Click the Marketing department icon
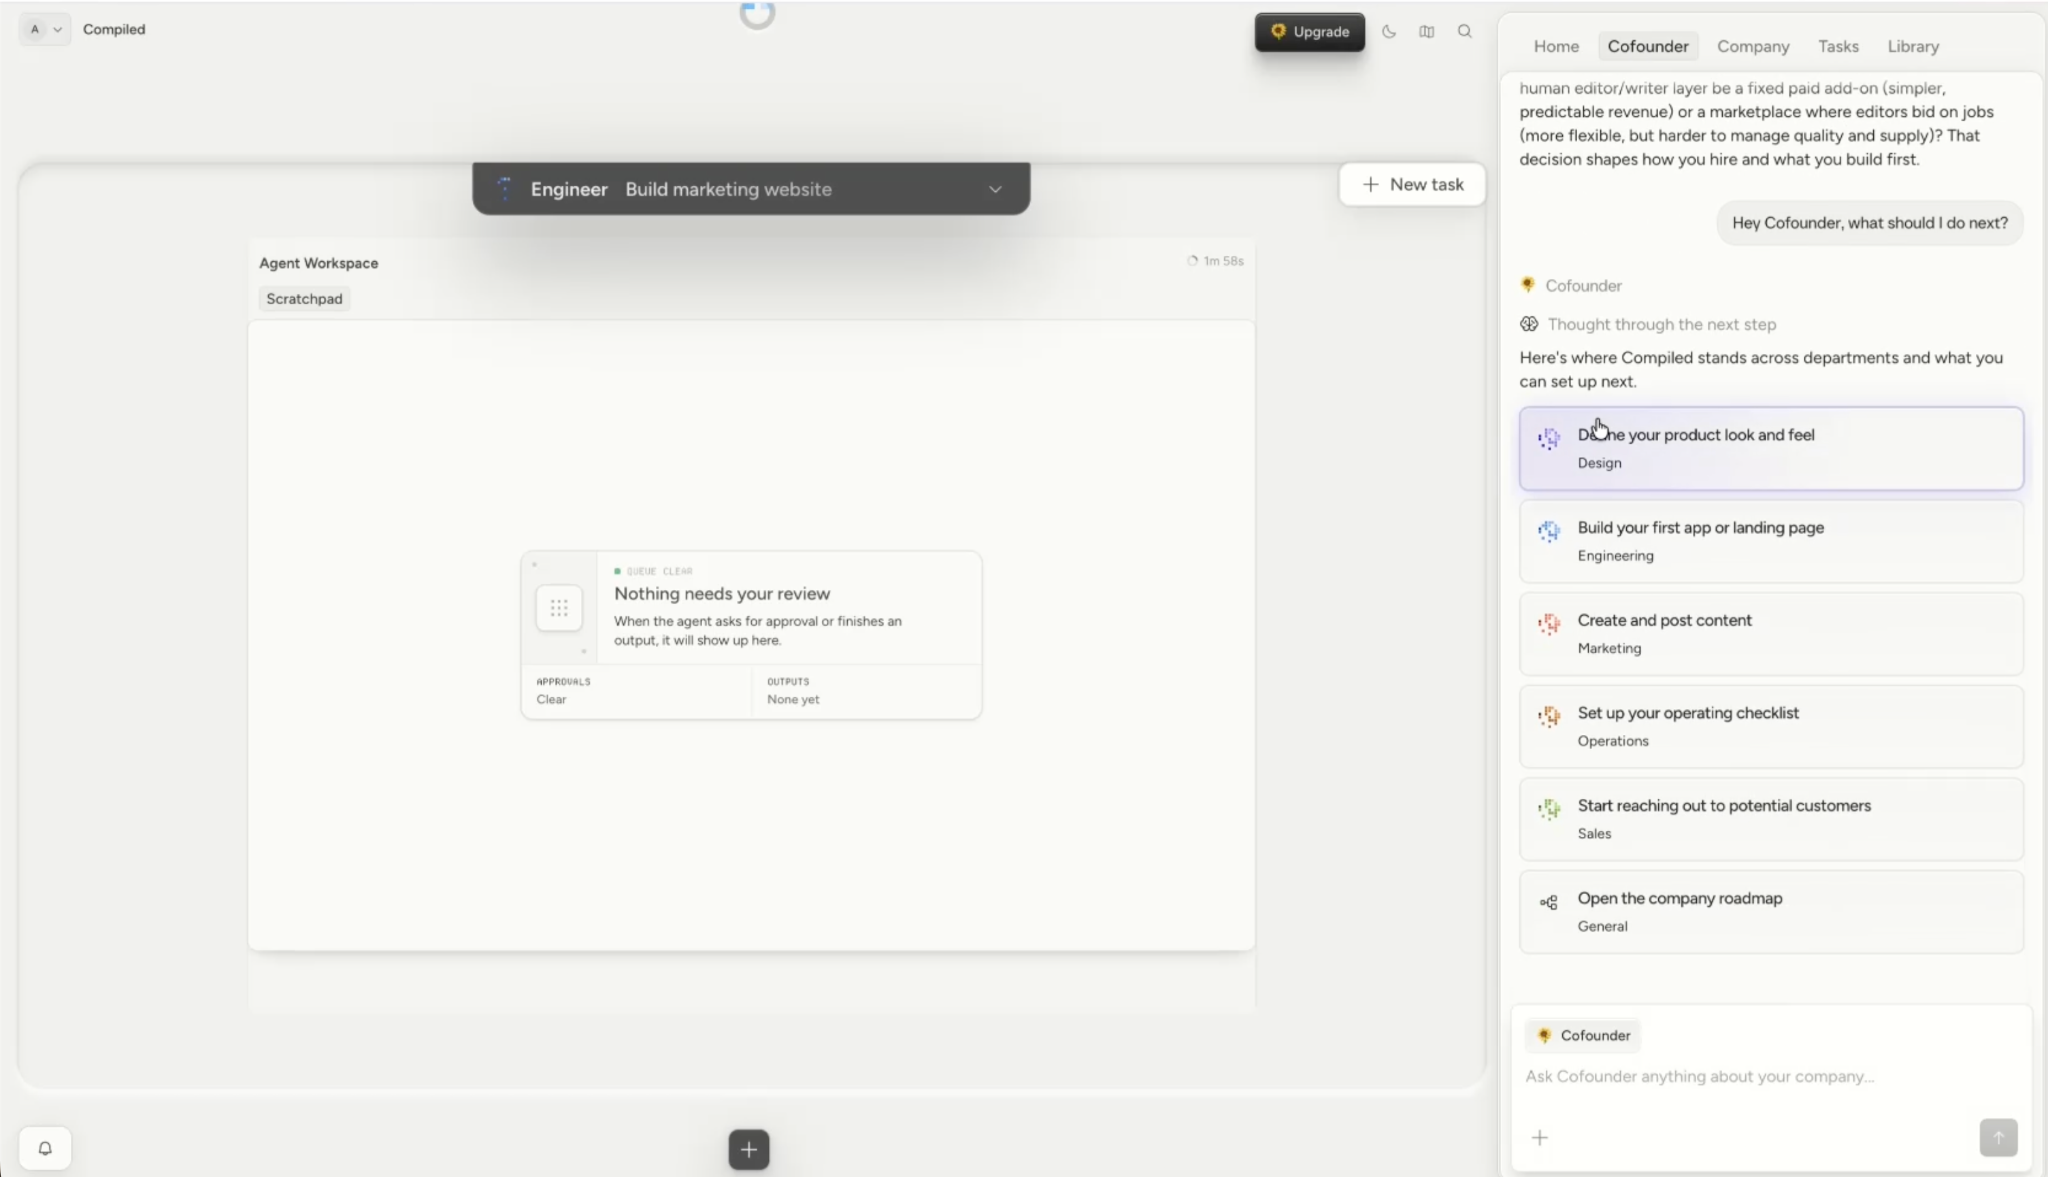 (x=1549, y=624)
